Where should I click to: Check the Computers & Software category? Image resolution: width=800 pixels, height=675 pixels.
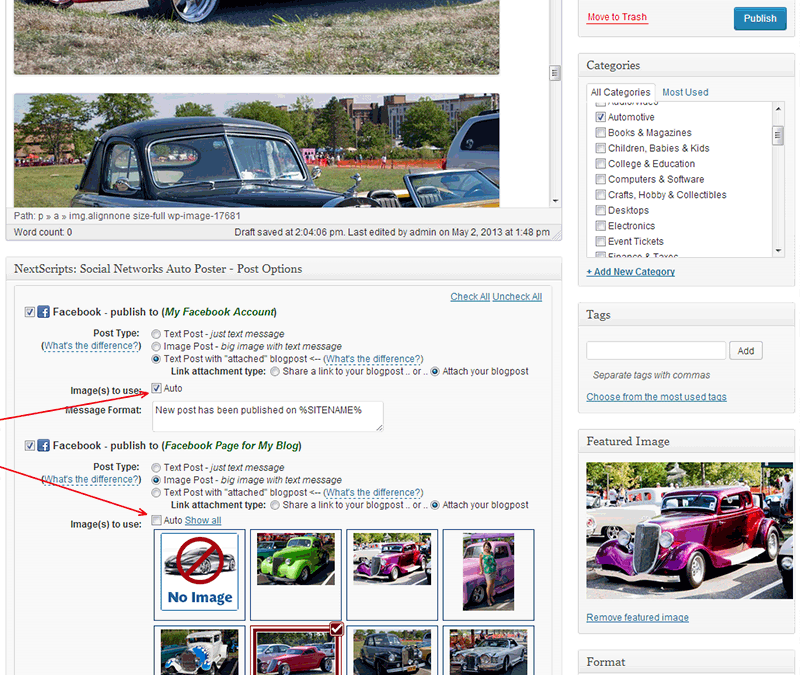point(601,179)
